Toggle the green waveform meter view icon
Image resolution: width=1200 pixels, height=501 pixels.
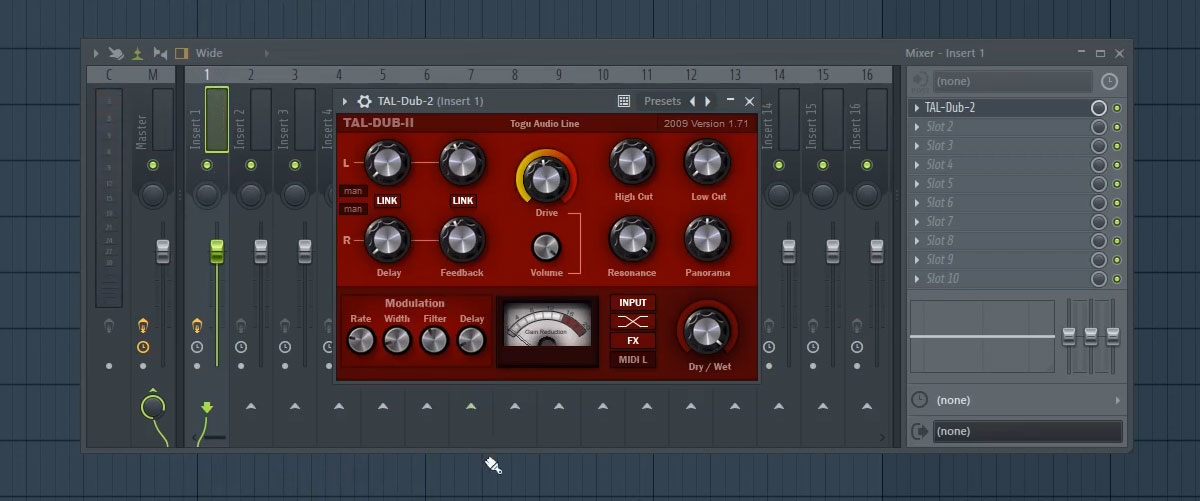tap(138, 53)
